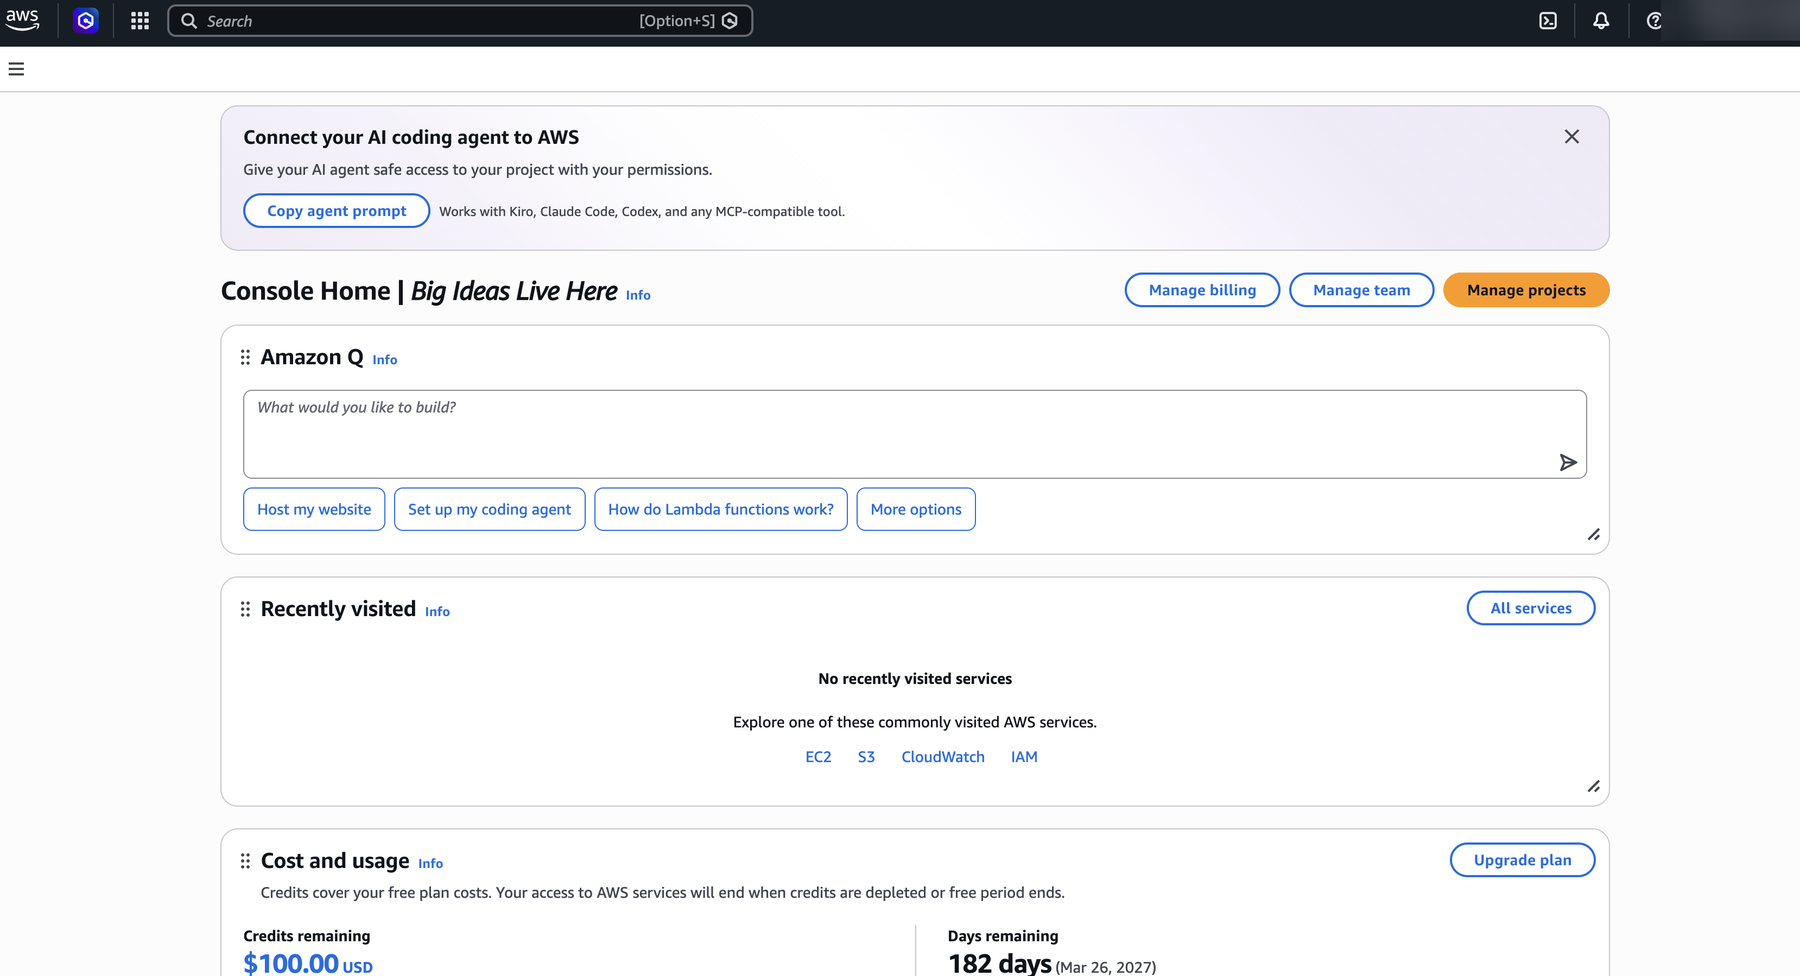Open Info link next to Cost and usage
1800x976 pixels.
click(x=430, y=864)
